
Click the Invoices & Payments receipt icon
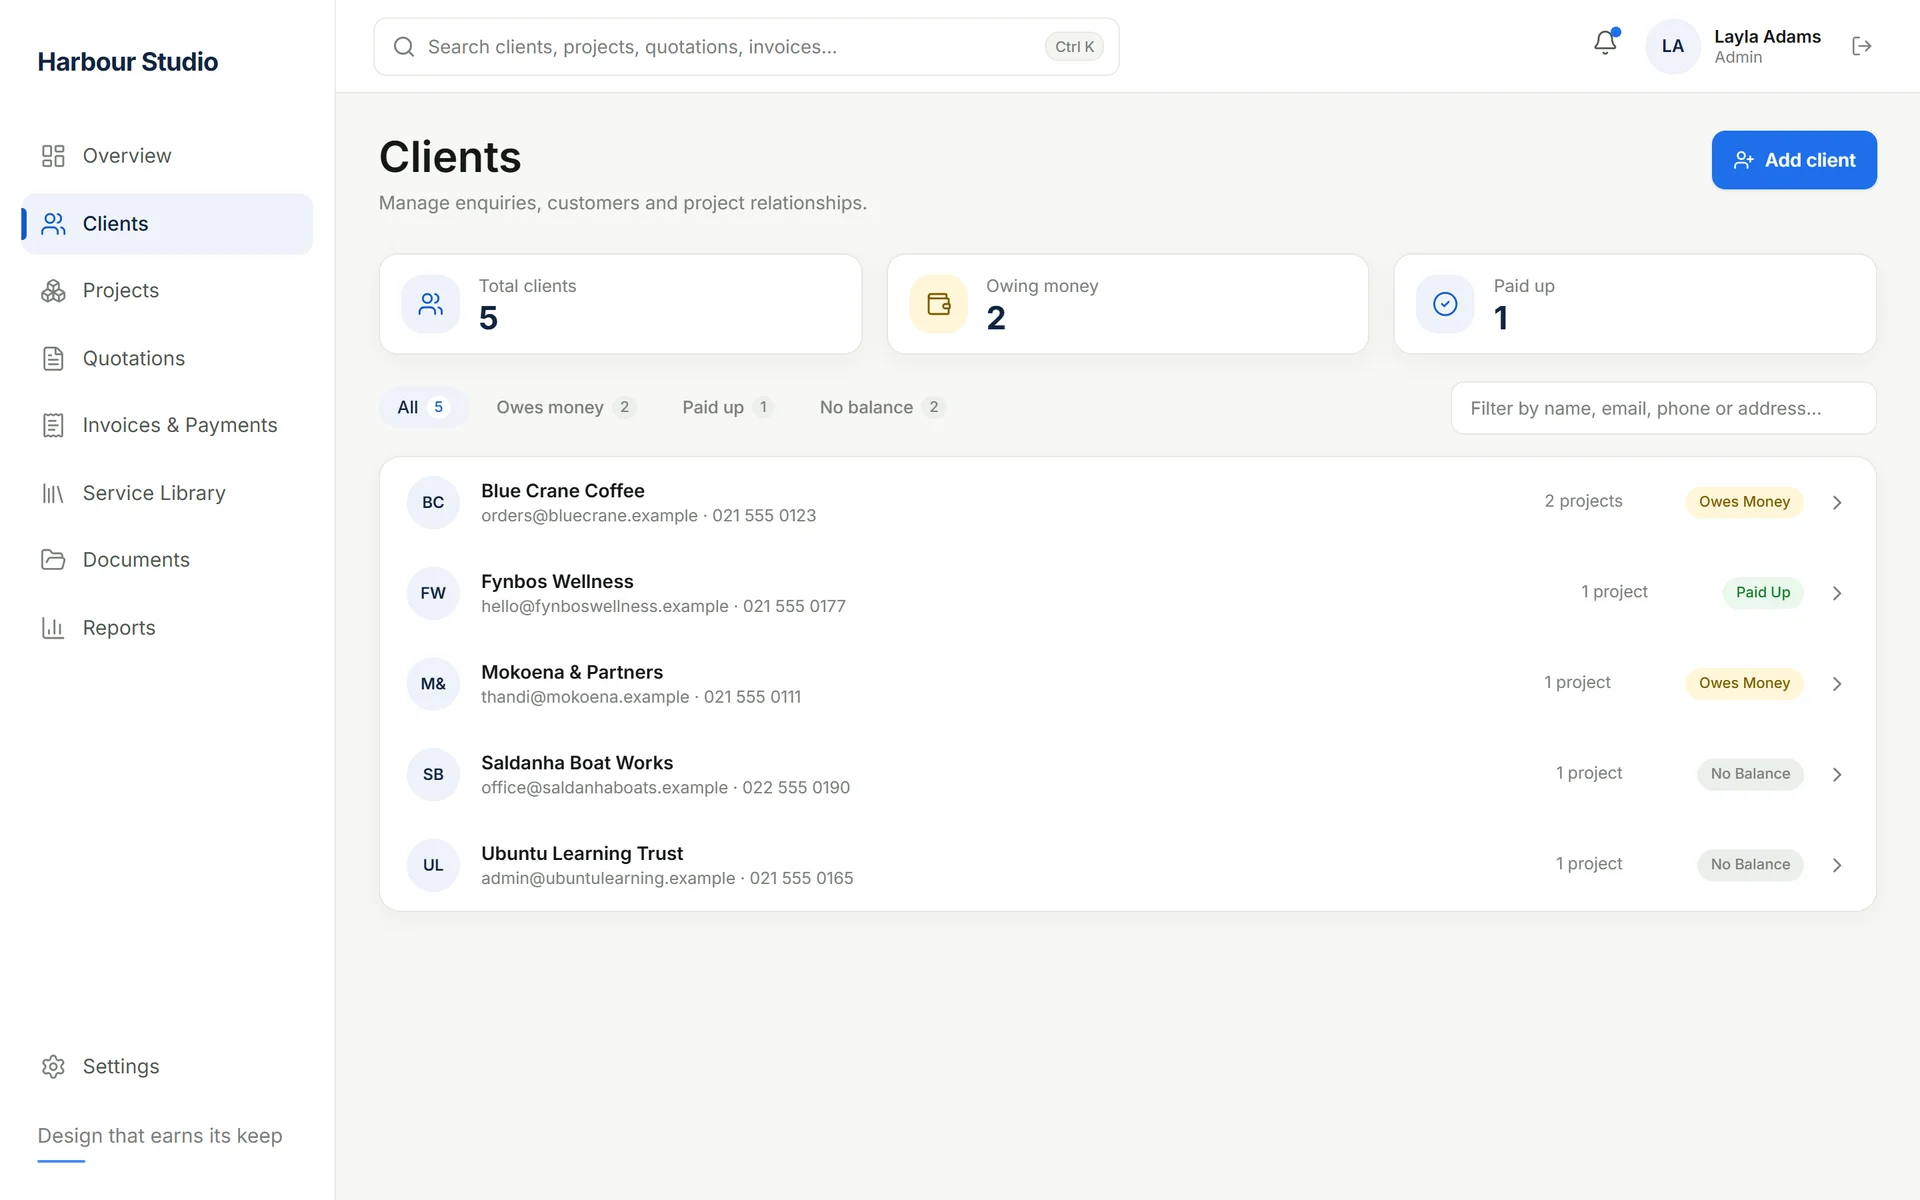53,425
